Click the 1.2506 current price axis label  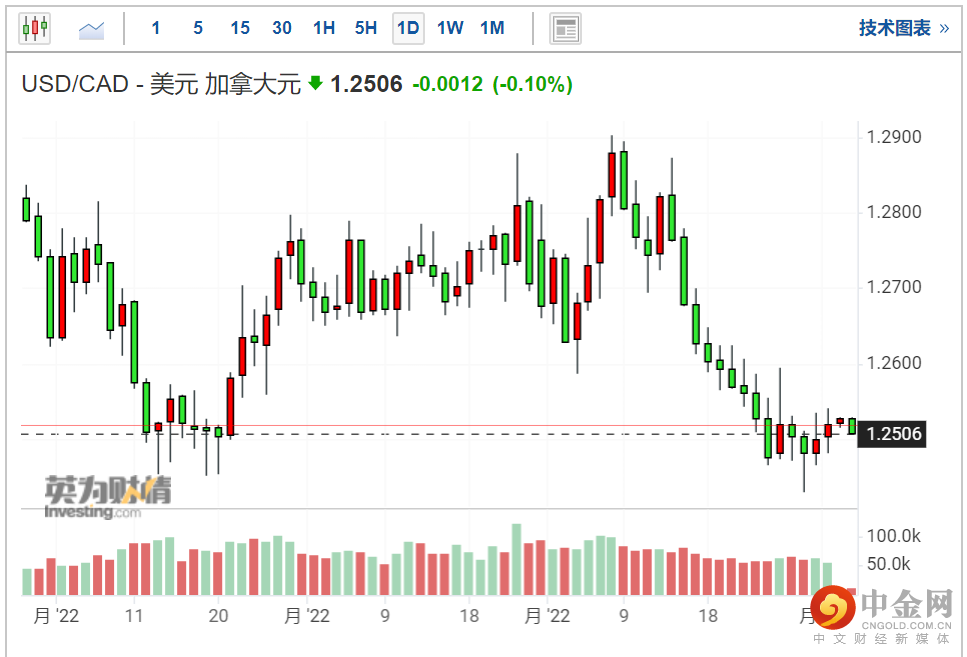coord(894,434)
